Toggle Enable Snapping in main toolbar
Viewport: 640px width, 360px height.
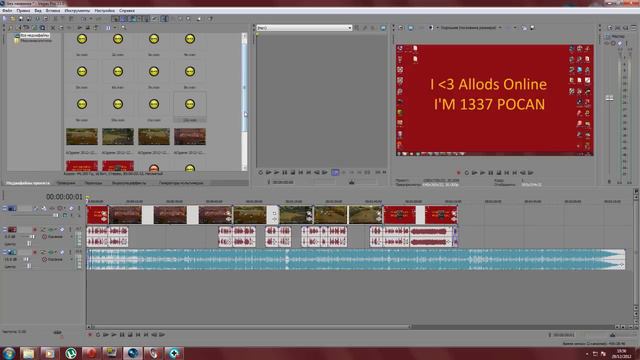click(116, 19)
